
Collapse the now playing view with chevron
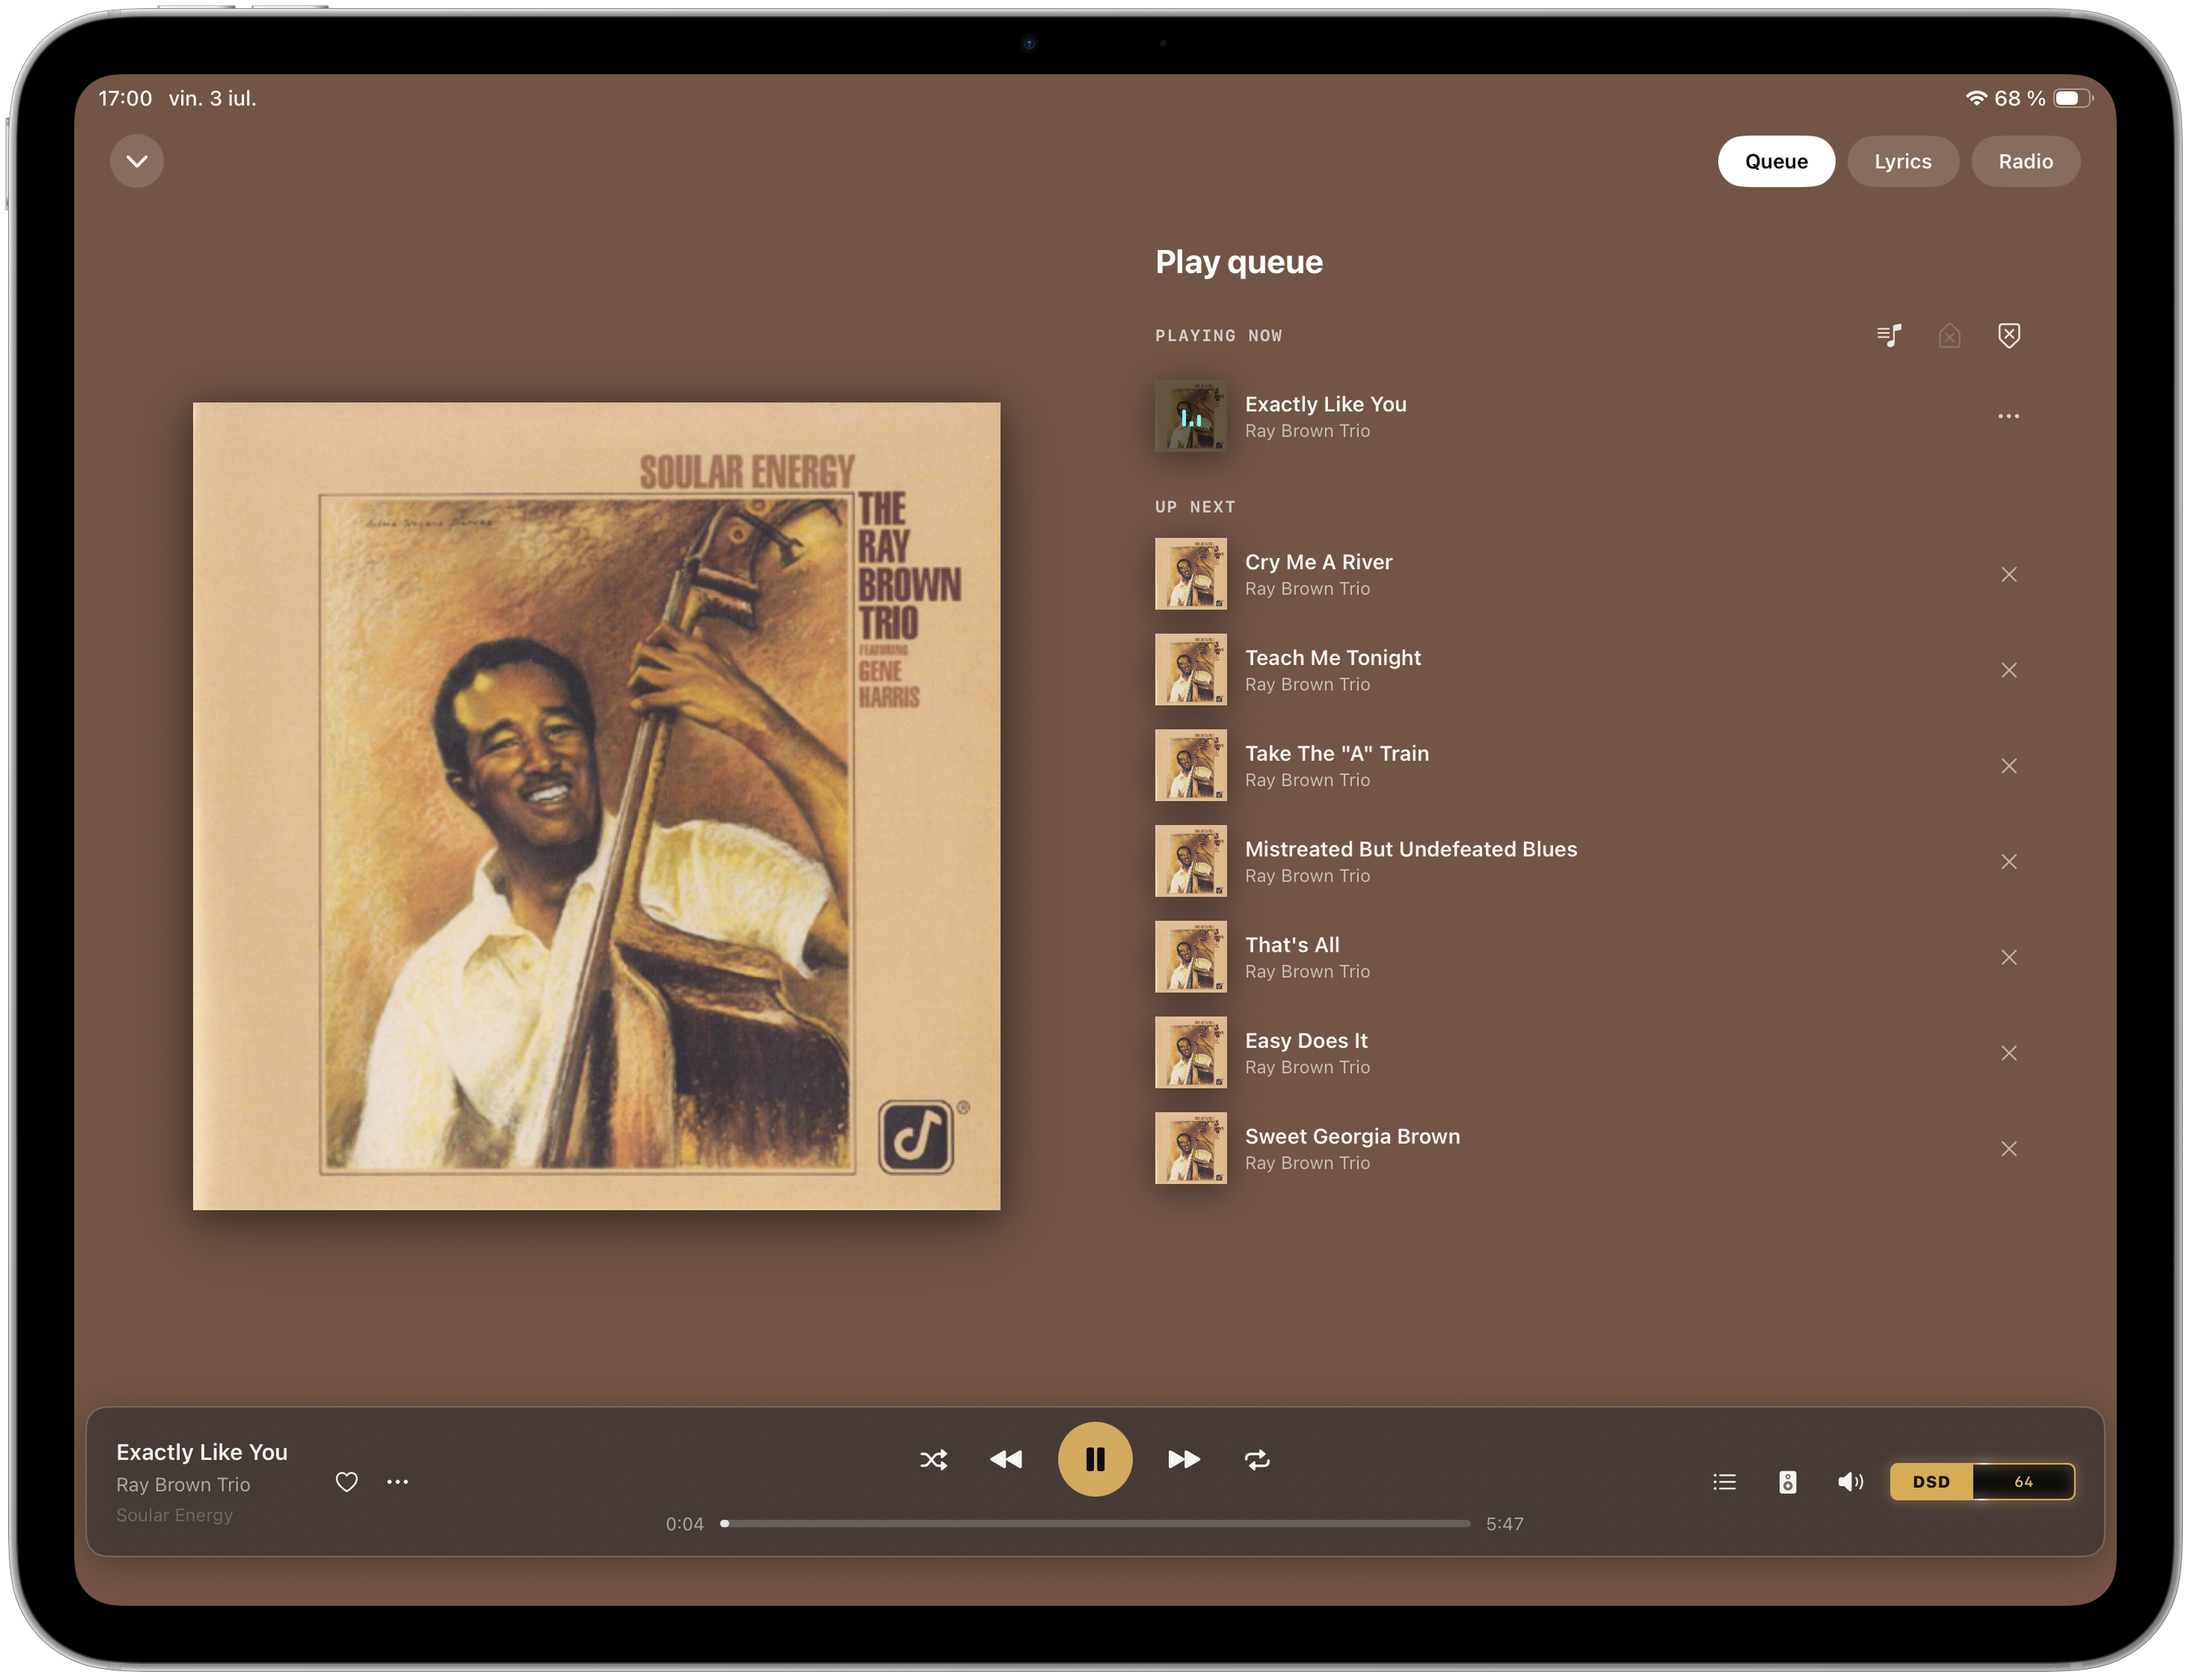[137, 161]
